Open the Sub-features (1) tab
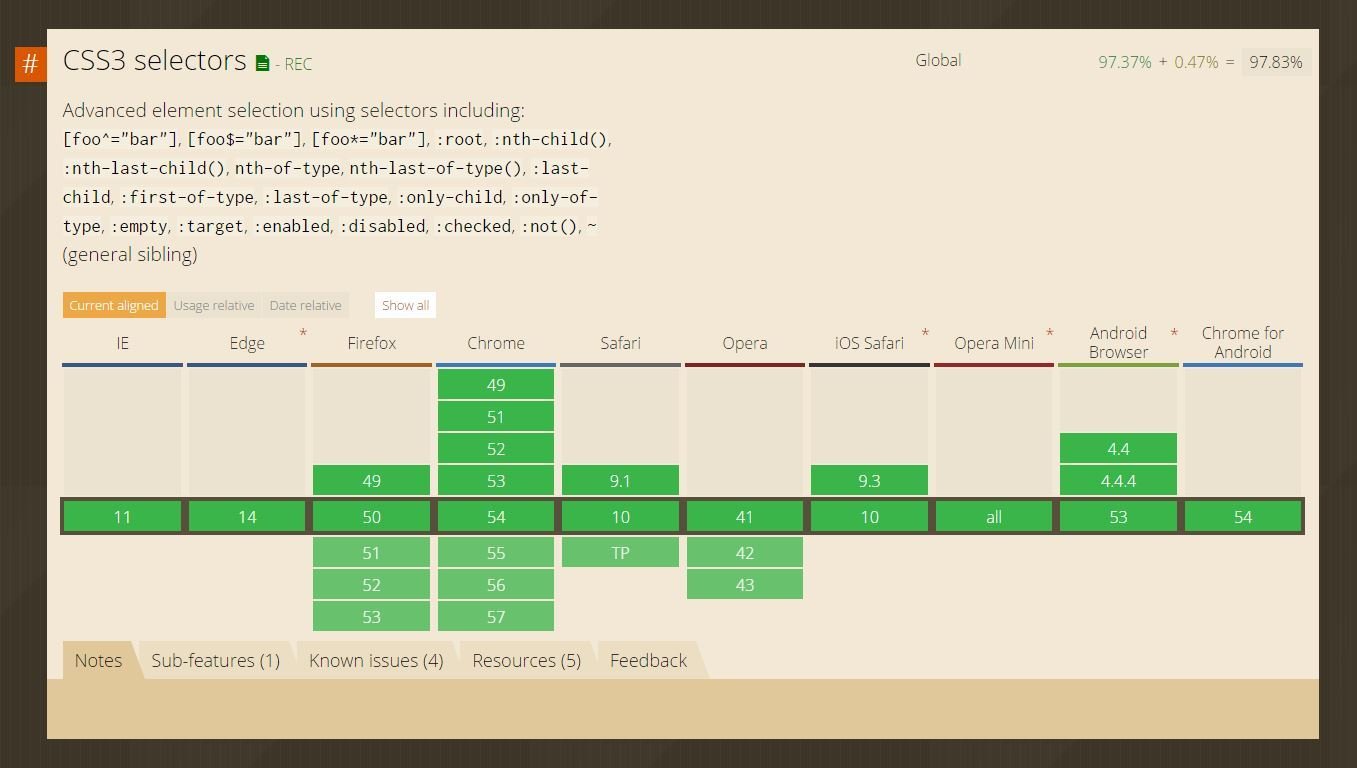Screen dimensions: 1357x768 pyautogui.click(x=216, y=660)
